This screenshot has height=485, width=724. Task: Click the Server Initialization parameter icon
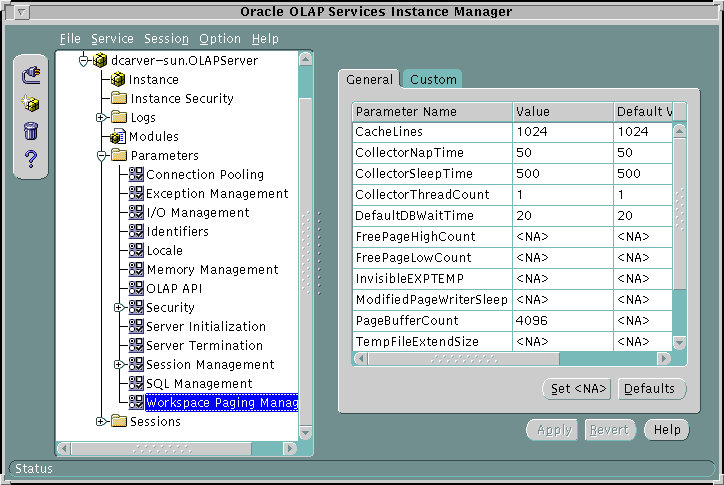point(136,326)
